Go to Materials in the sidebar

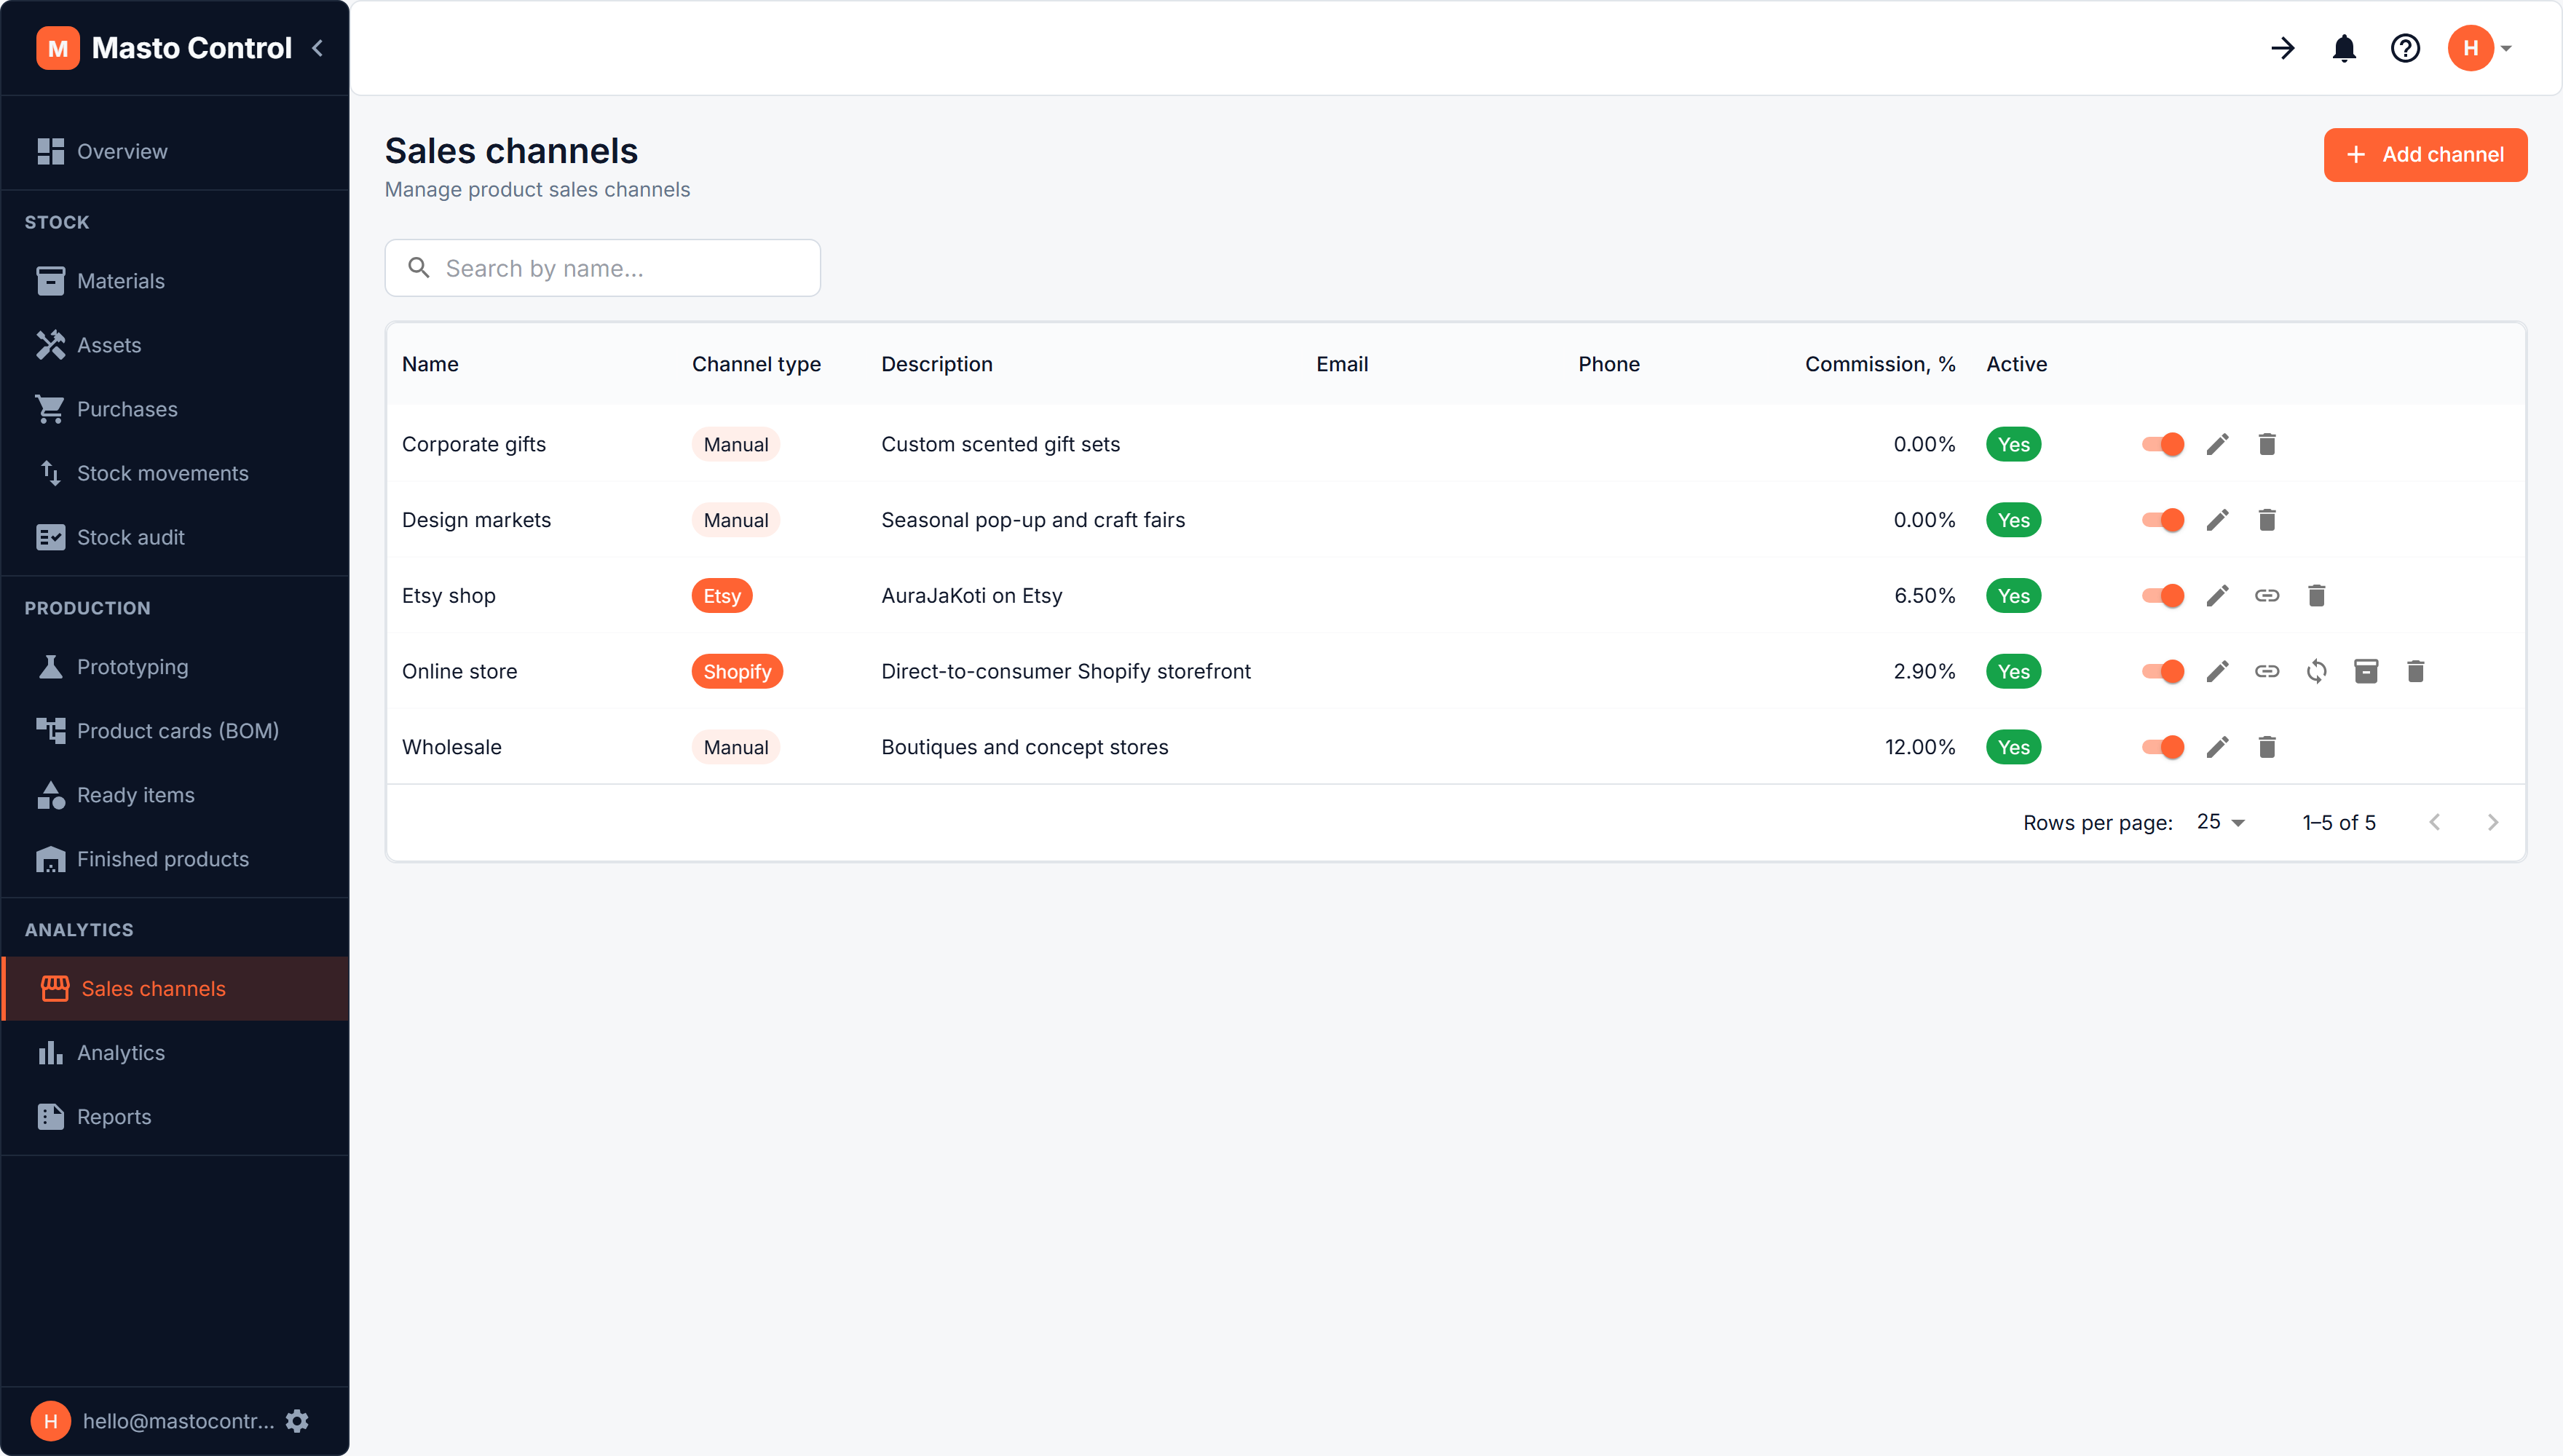pyautogui.click(x=175, y=281)
